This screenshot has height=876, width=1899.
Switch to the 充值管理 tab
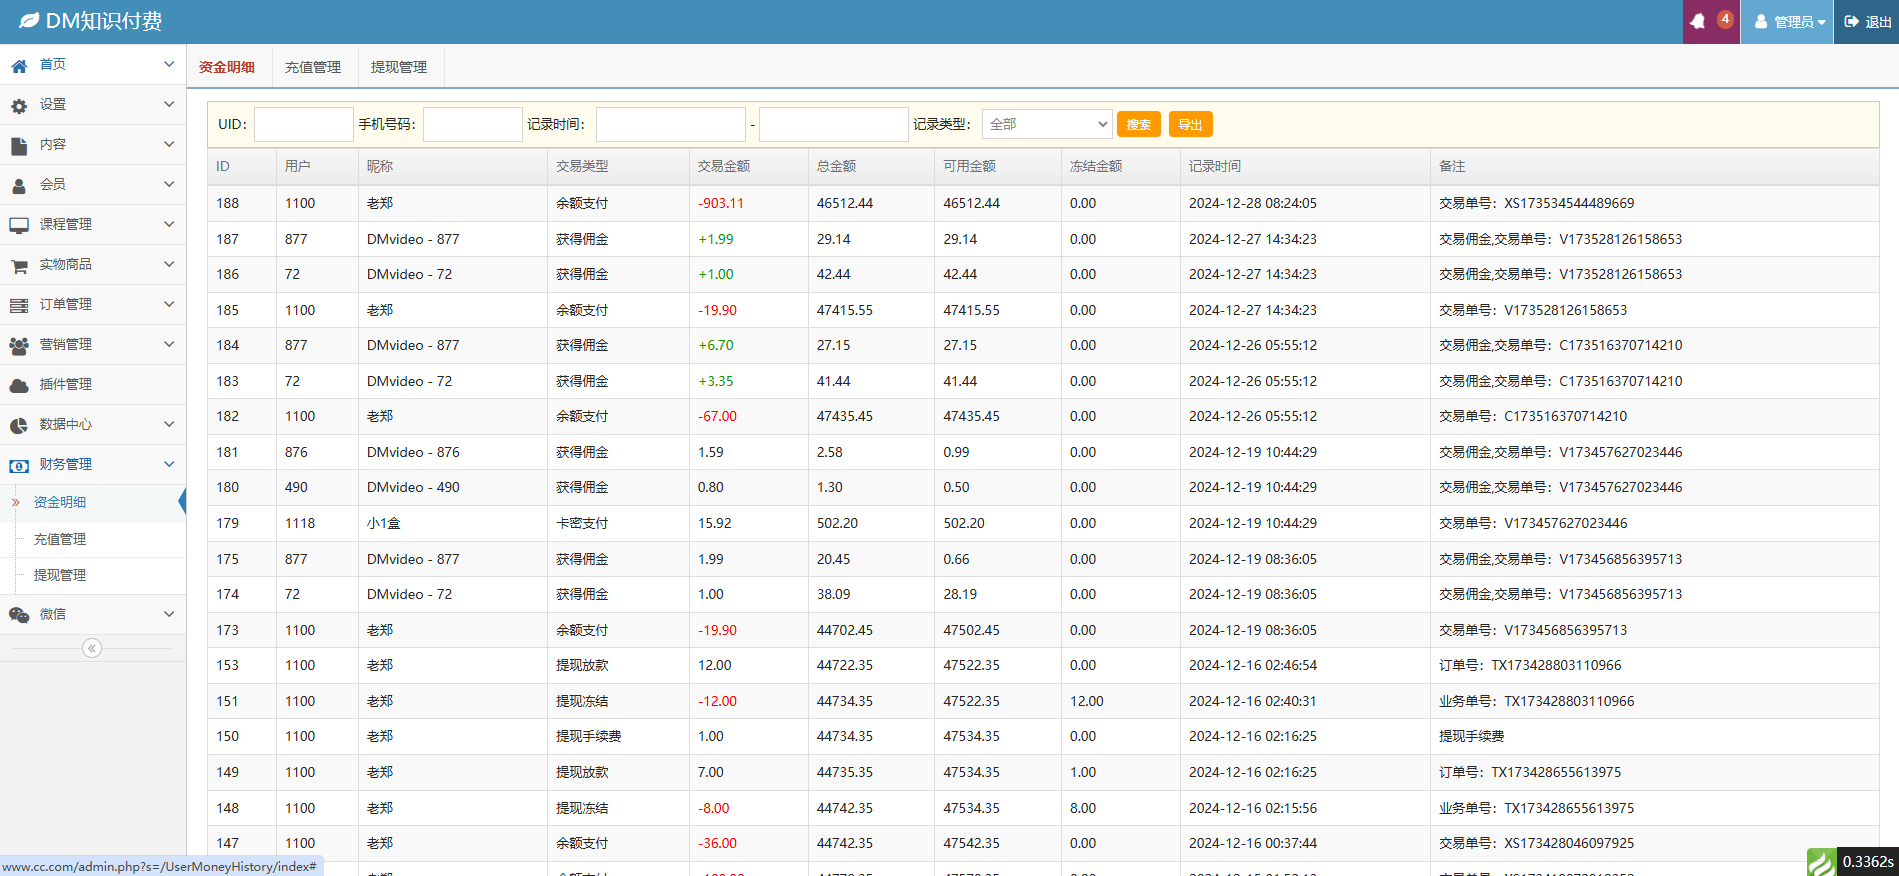tap(313, 67)
